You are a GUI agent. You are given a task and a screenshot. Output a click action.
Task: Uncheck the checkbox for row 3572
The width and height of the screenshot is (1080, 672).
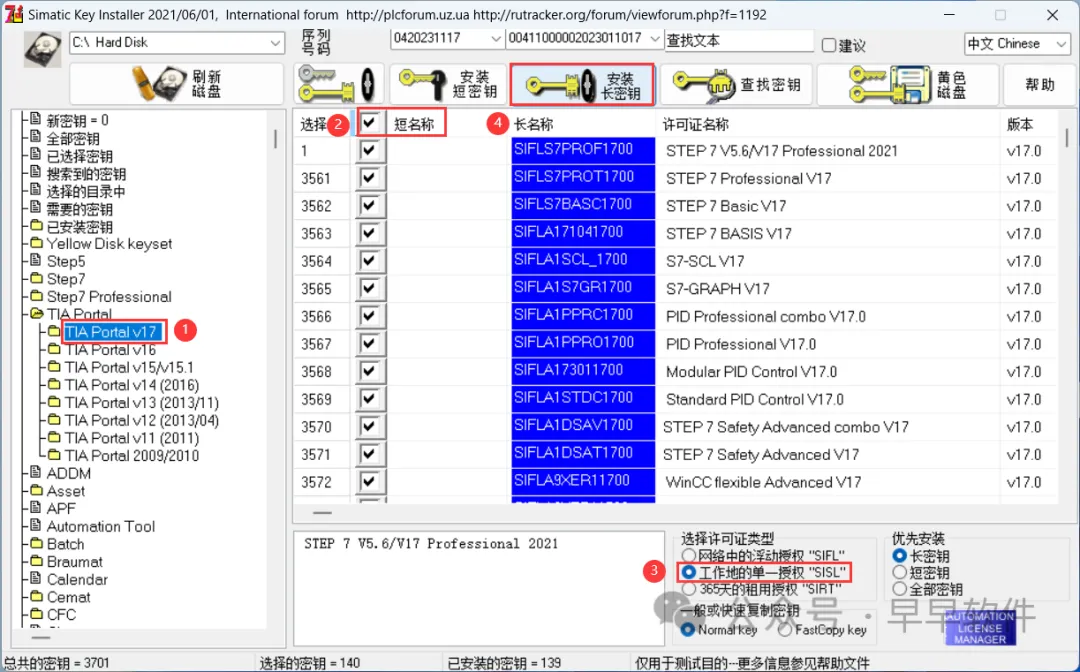coord(370,481)
